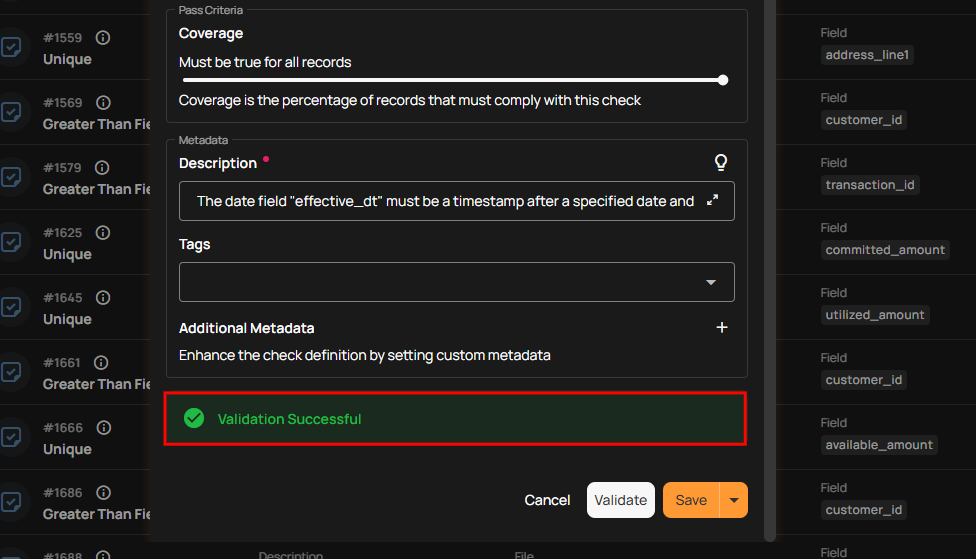Click the committed_amount field tag
This screenshot has width=976, height=559.
tap(884, 250)
